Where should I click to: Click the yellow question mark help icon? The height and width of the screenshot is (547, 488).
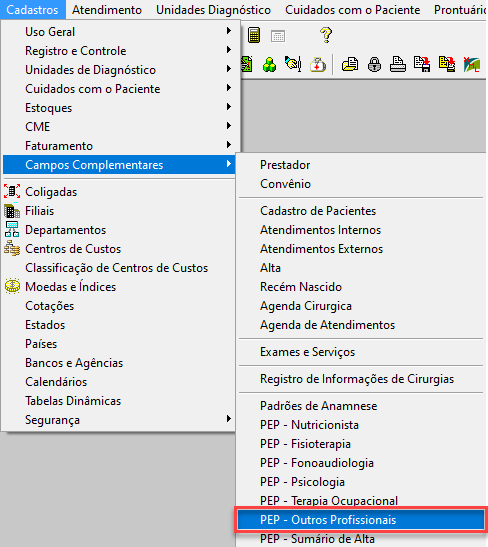(x=326, y=35)
